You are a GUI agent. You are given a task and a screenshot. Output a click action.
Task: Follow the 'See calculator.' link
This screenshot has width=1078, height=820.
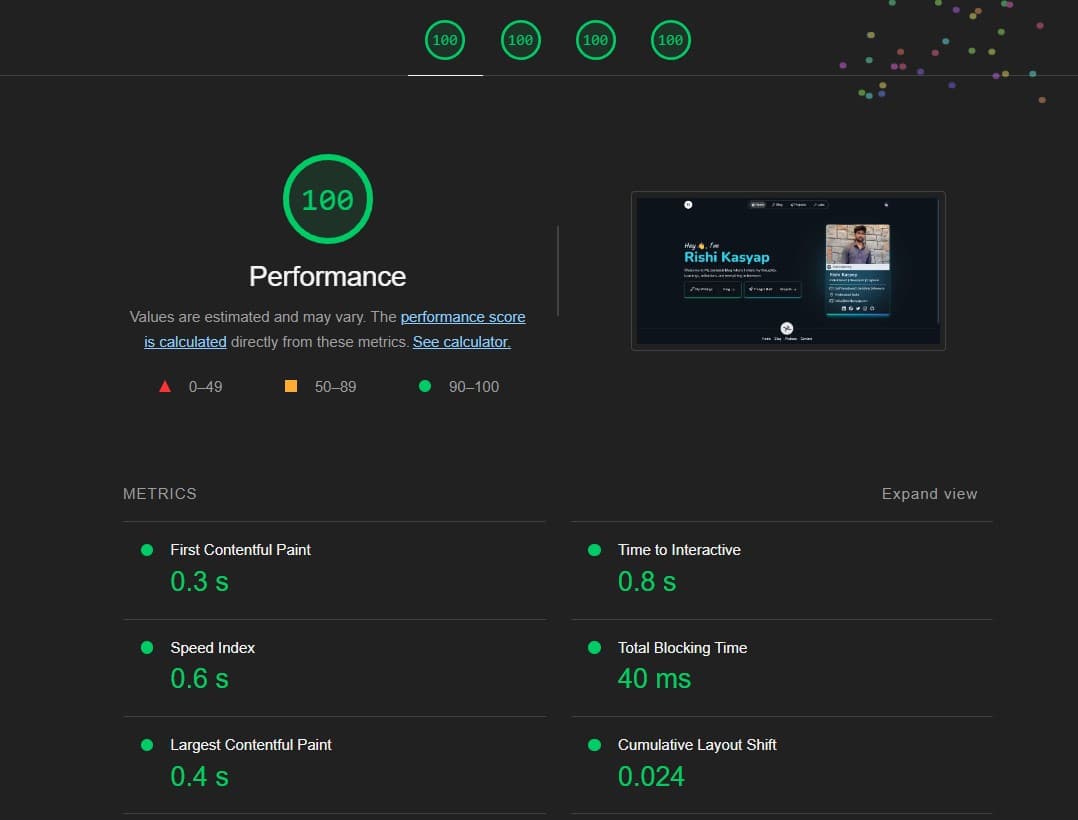click(461, 342)
